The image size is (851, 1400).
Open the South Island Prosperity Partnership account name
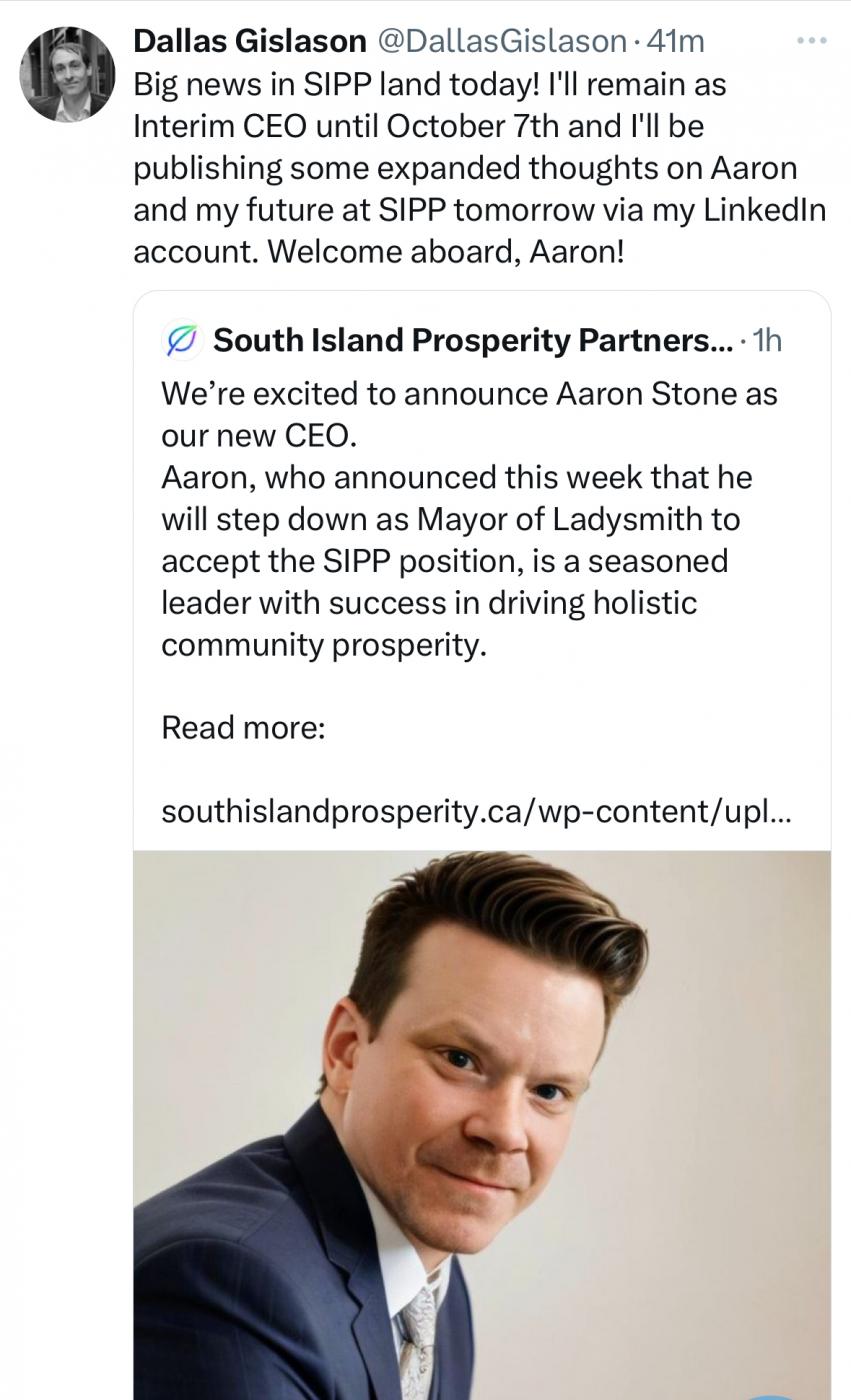coord(460,341)
